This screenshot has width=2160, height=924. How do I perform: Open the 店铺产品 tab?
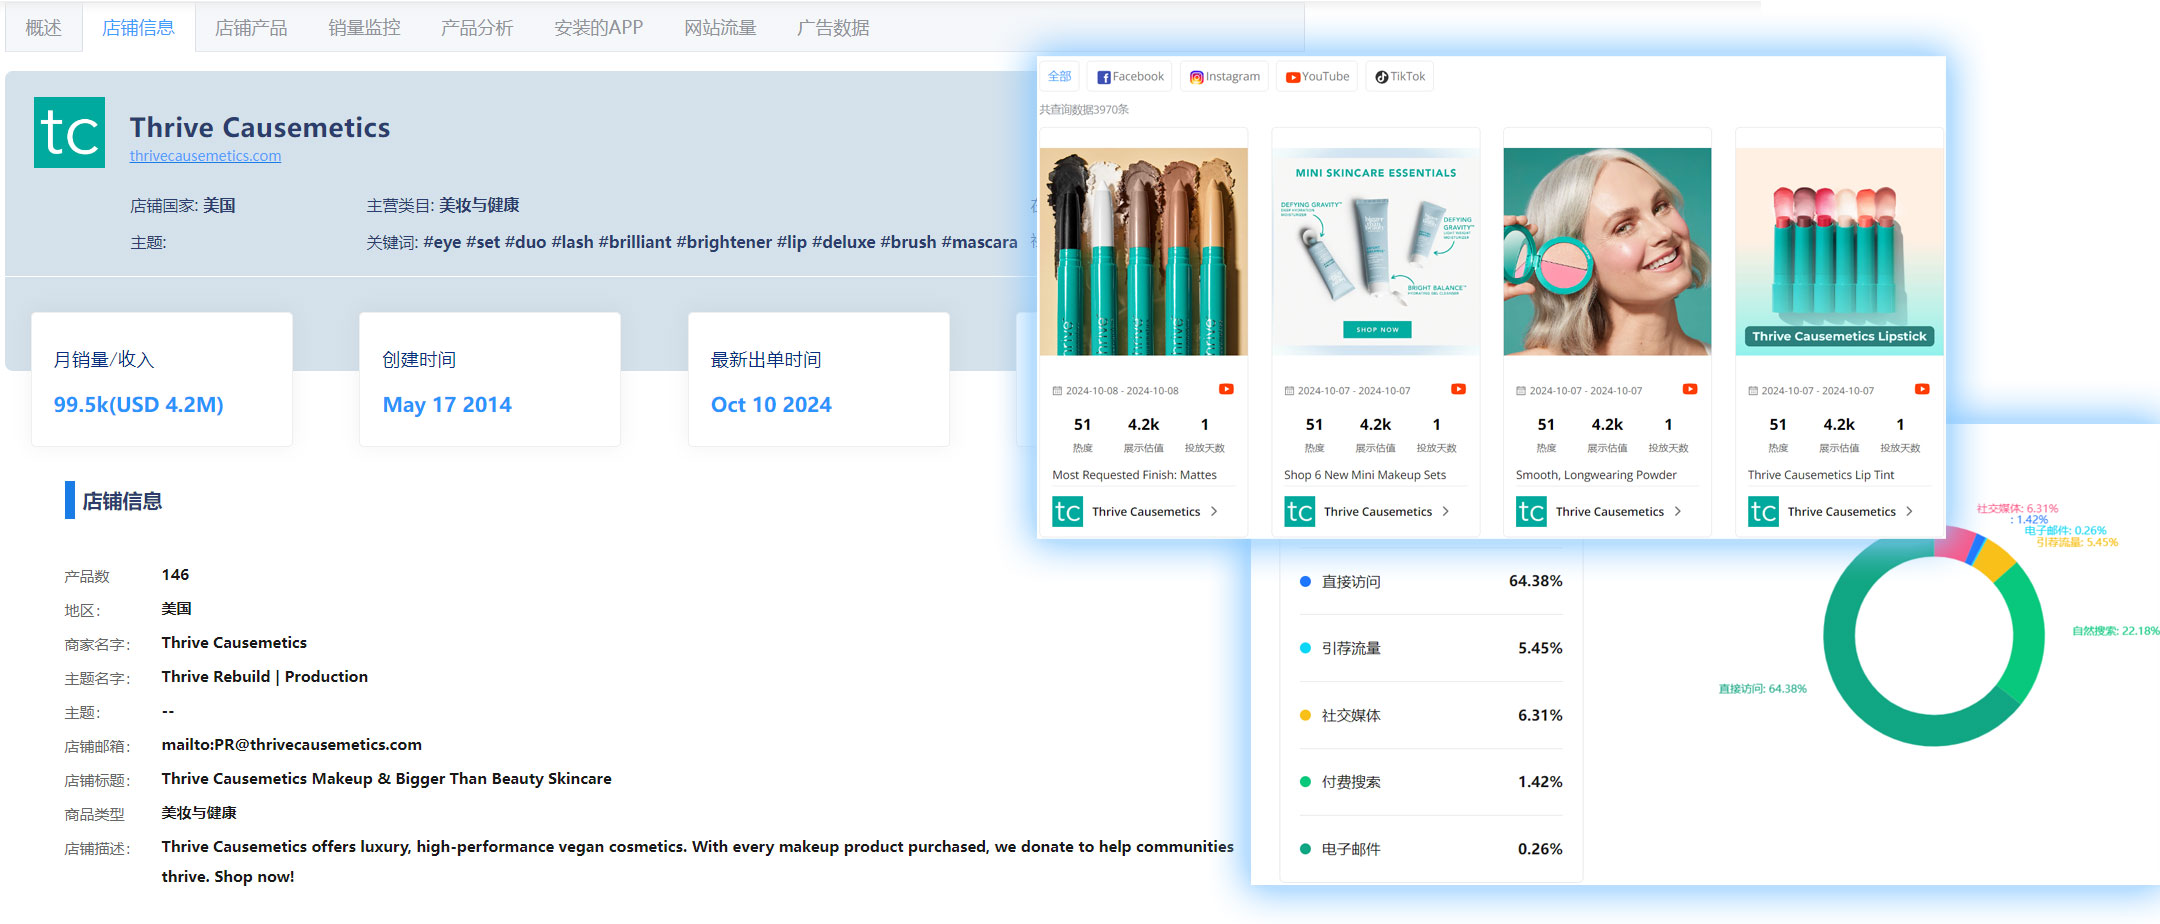coord(251,28)
